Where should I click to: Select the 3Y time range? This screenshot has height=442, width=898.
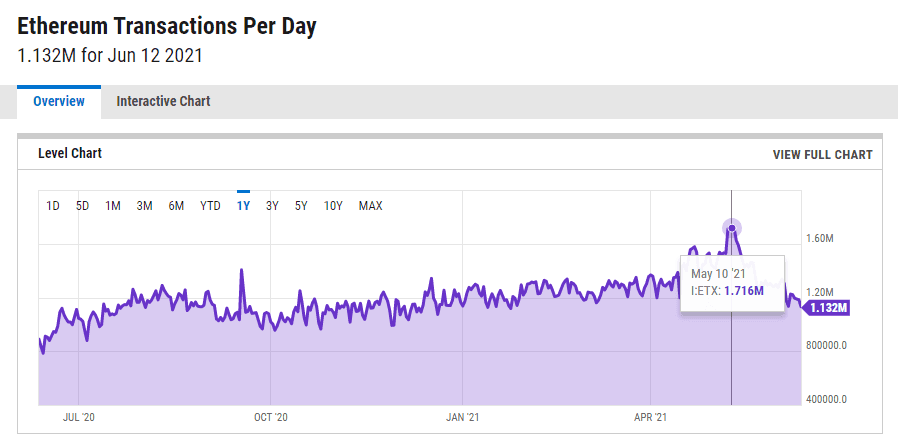[272, 206]
